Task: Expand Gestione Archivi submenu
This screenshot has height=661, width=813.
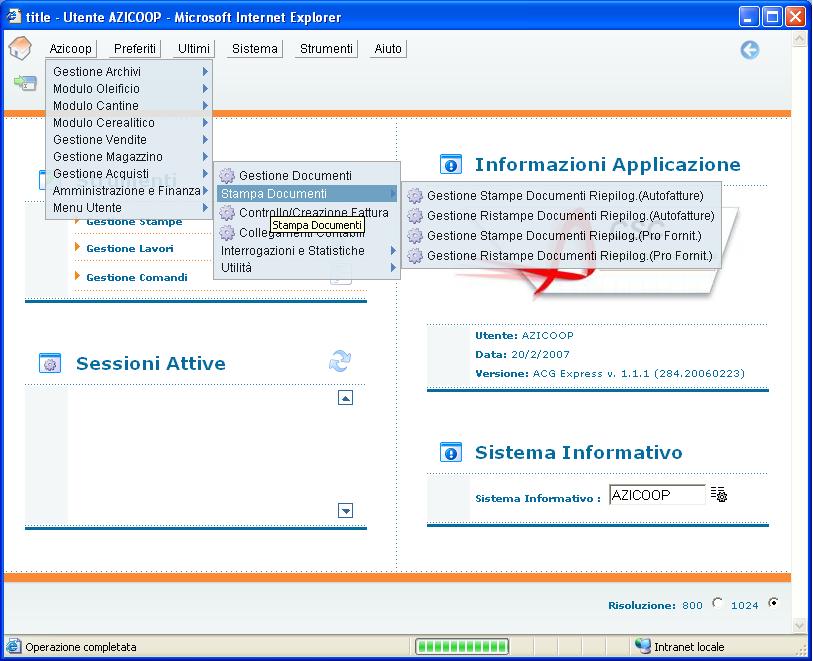Action: [x=129, y=72]
